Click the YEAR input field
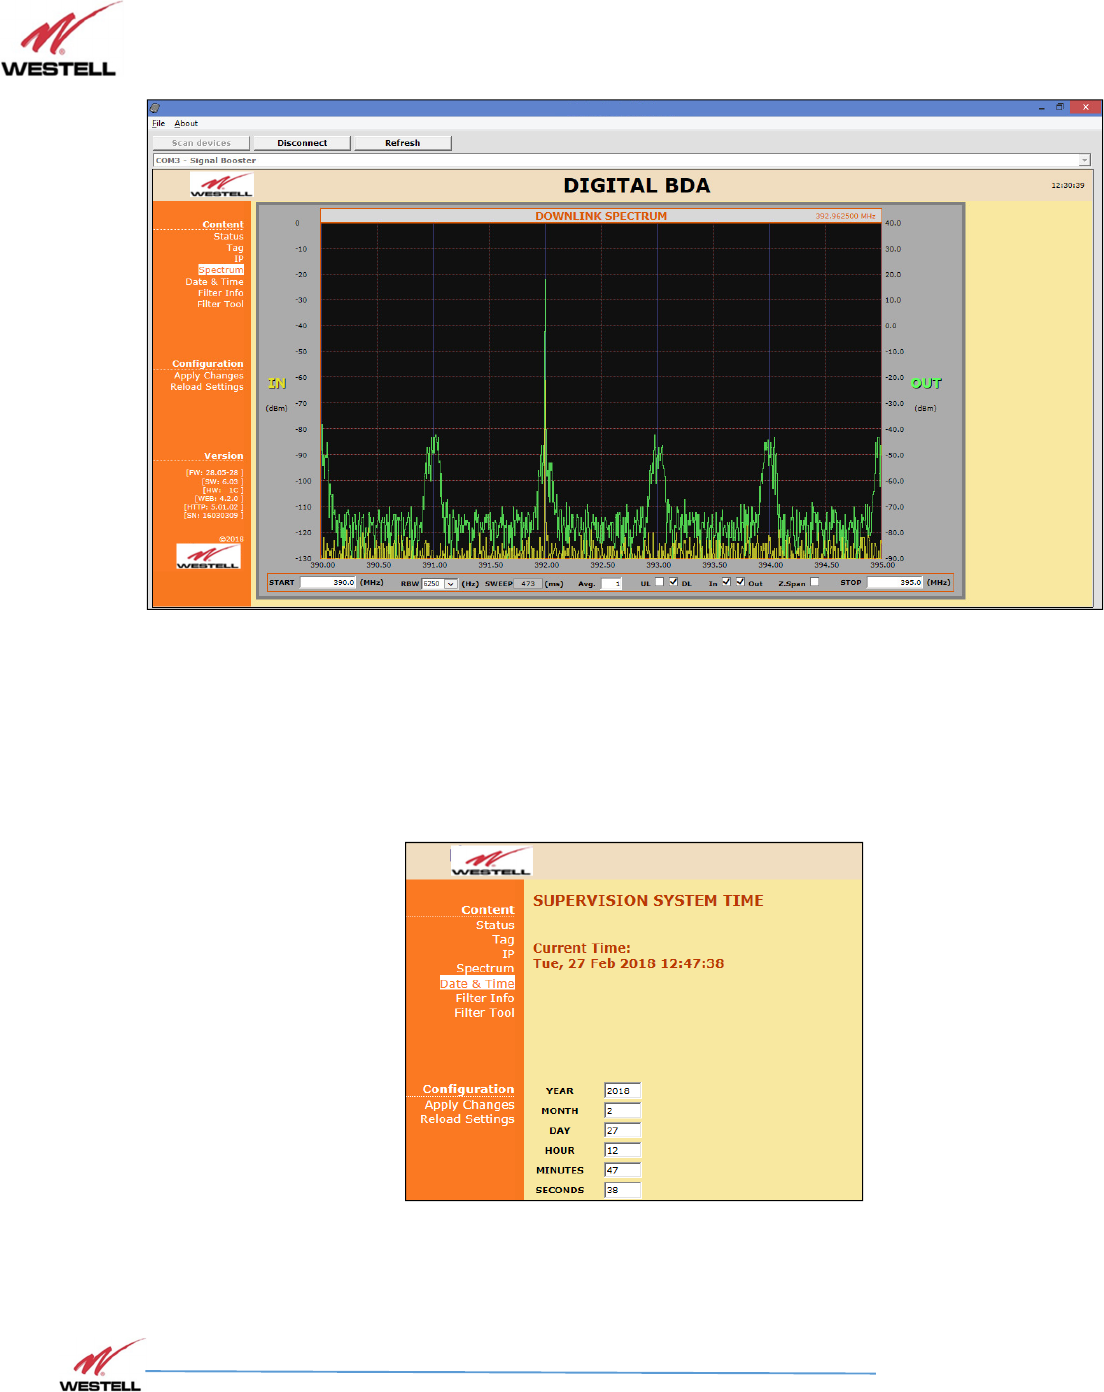The image size is (1104, 1392). coord(622,1091)
